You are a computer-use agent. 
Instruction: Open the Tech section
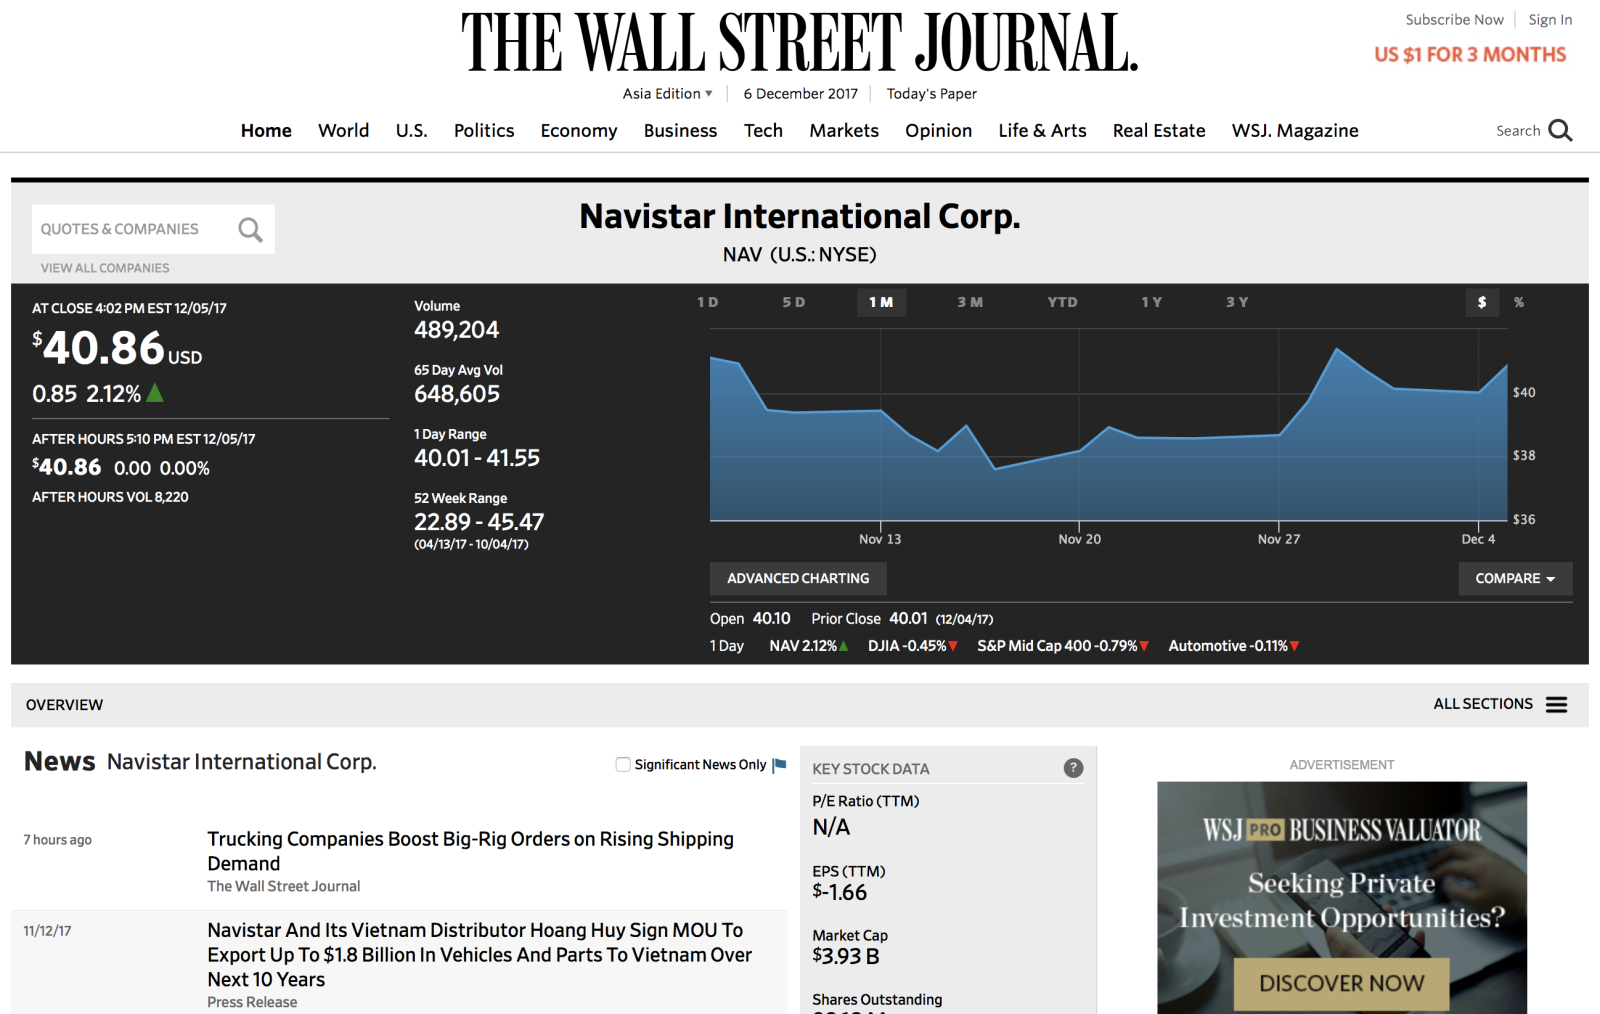tap(763, 131)
